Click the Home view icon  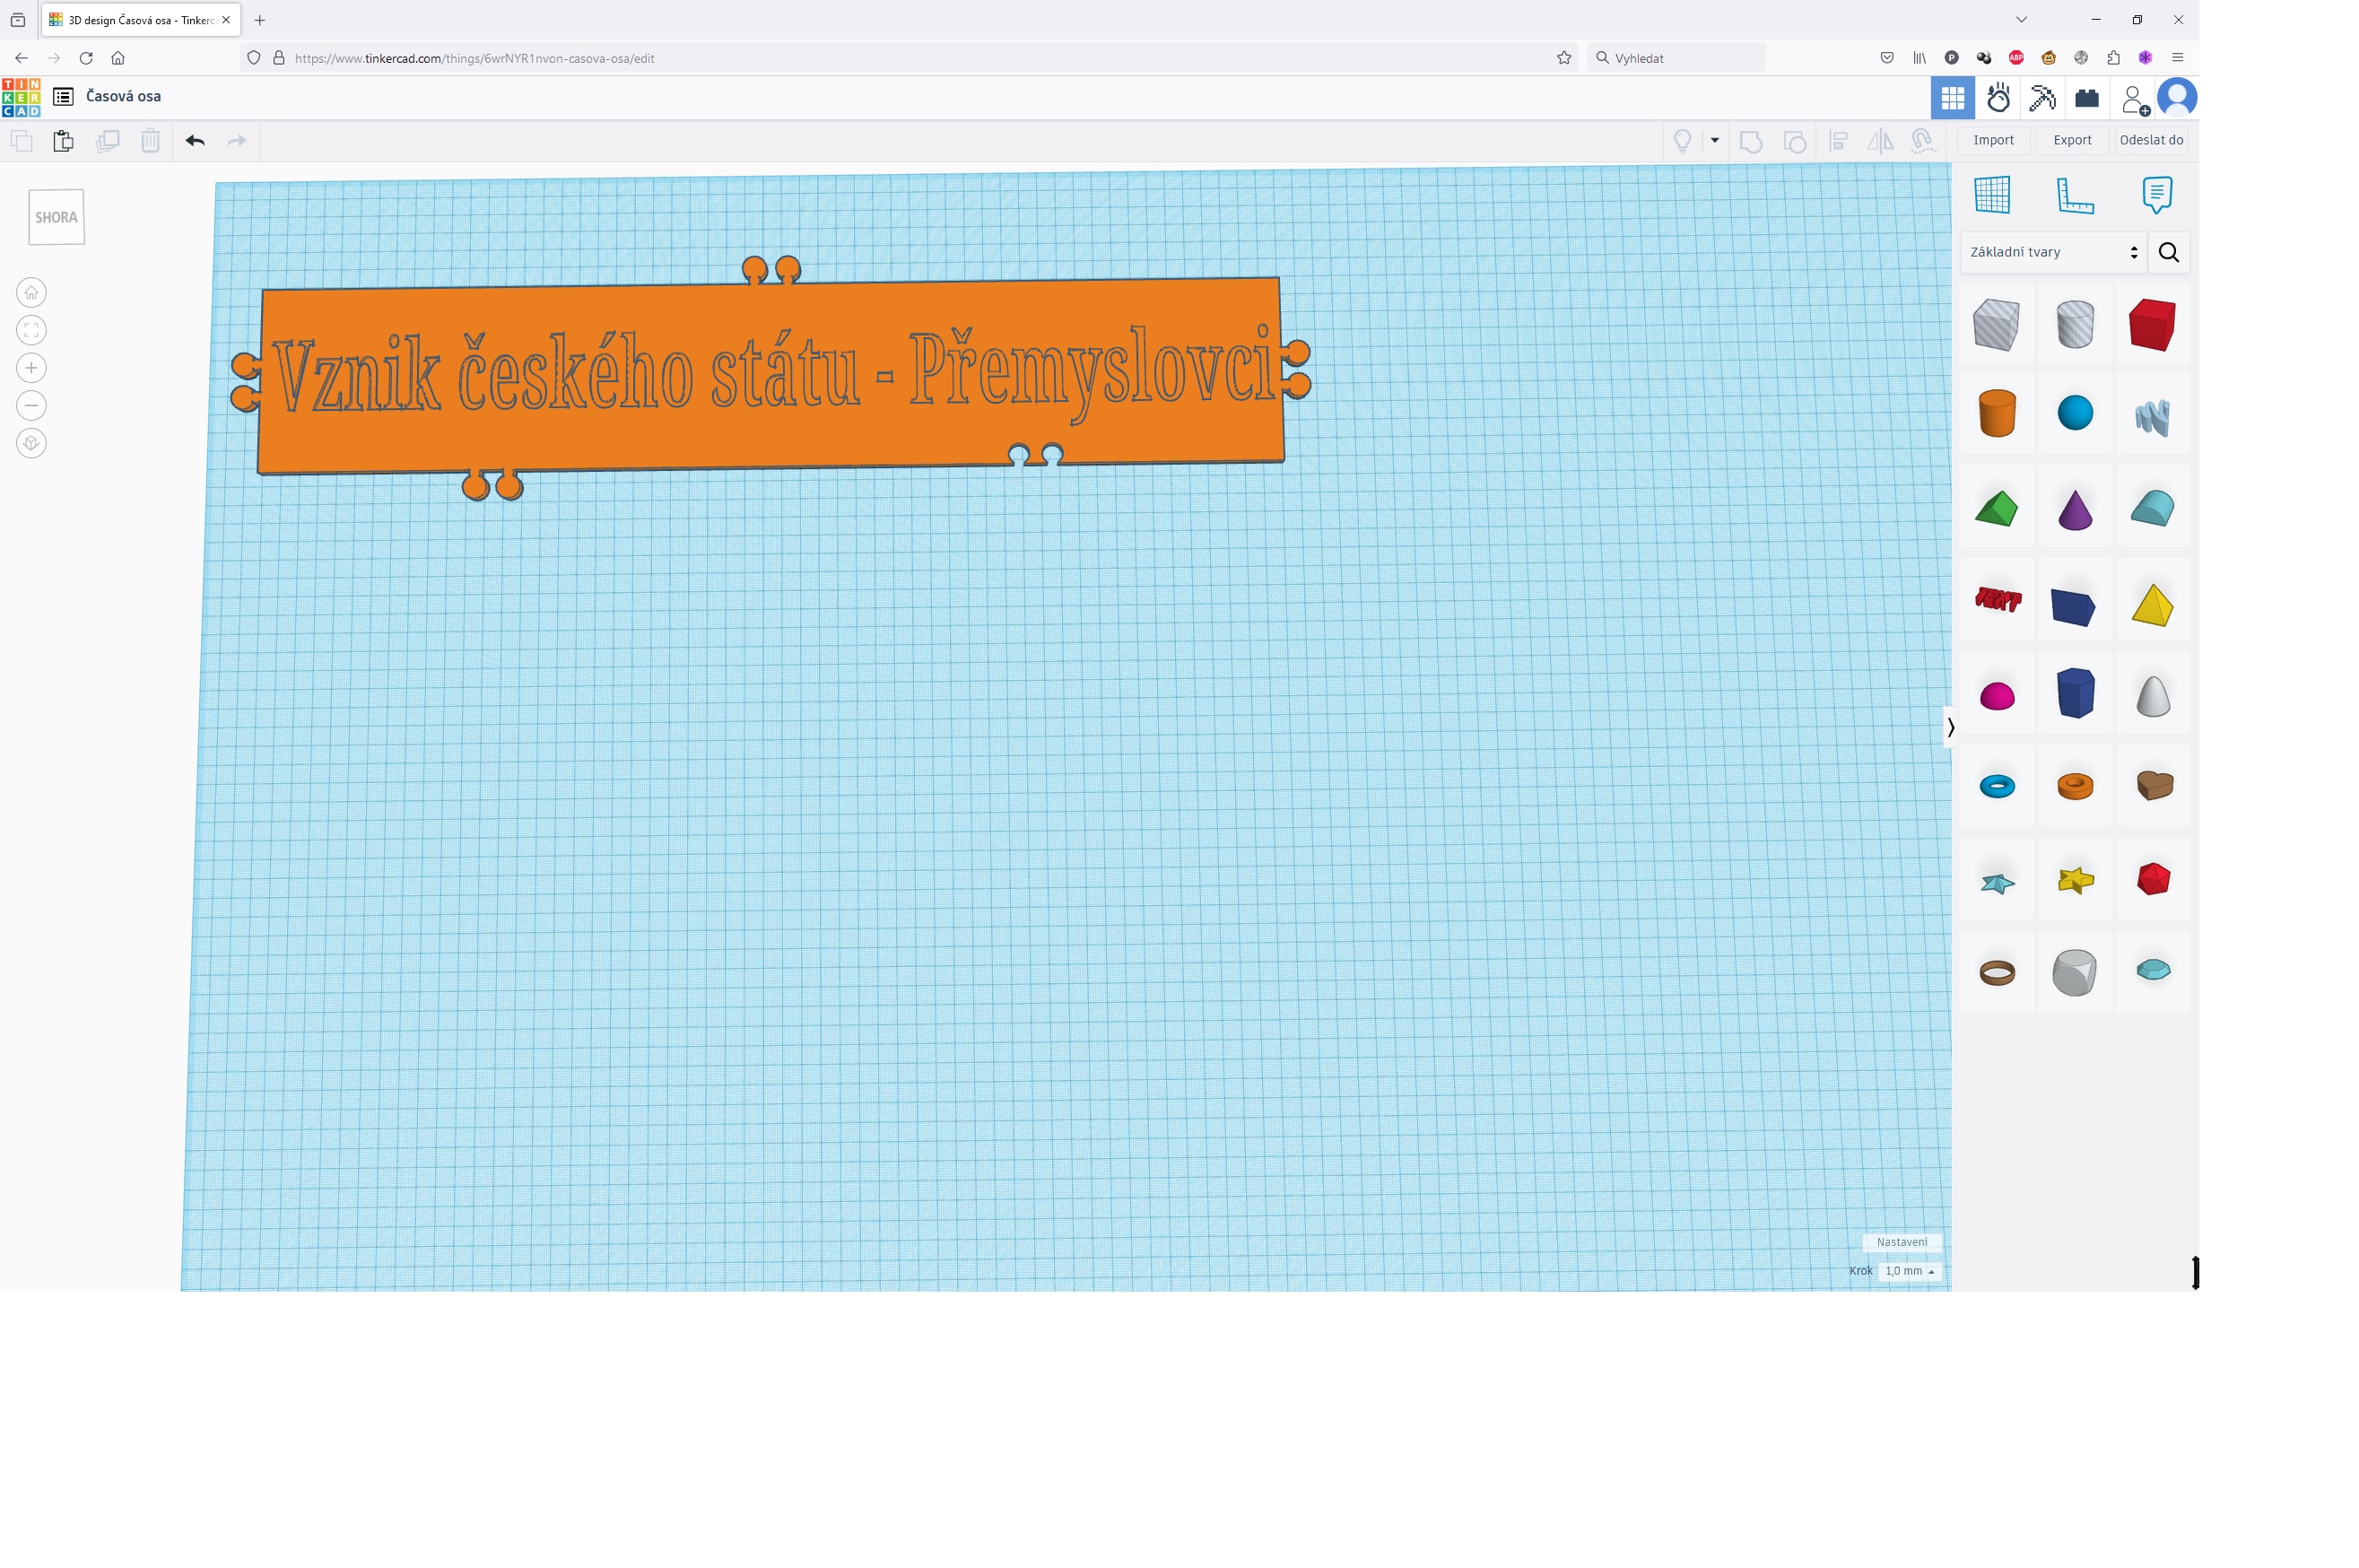coord(31,293)
